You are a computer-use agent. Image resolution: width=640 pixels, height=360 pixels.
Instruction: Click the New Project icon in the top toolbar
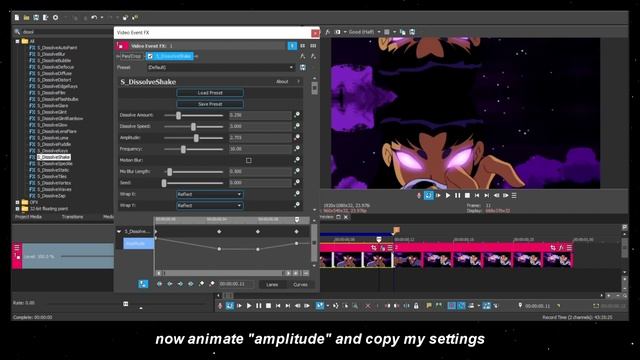pyautogui.click(x=17, y=18)
